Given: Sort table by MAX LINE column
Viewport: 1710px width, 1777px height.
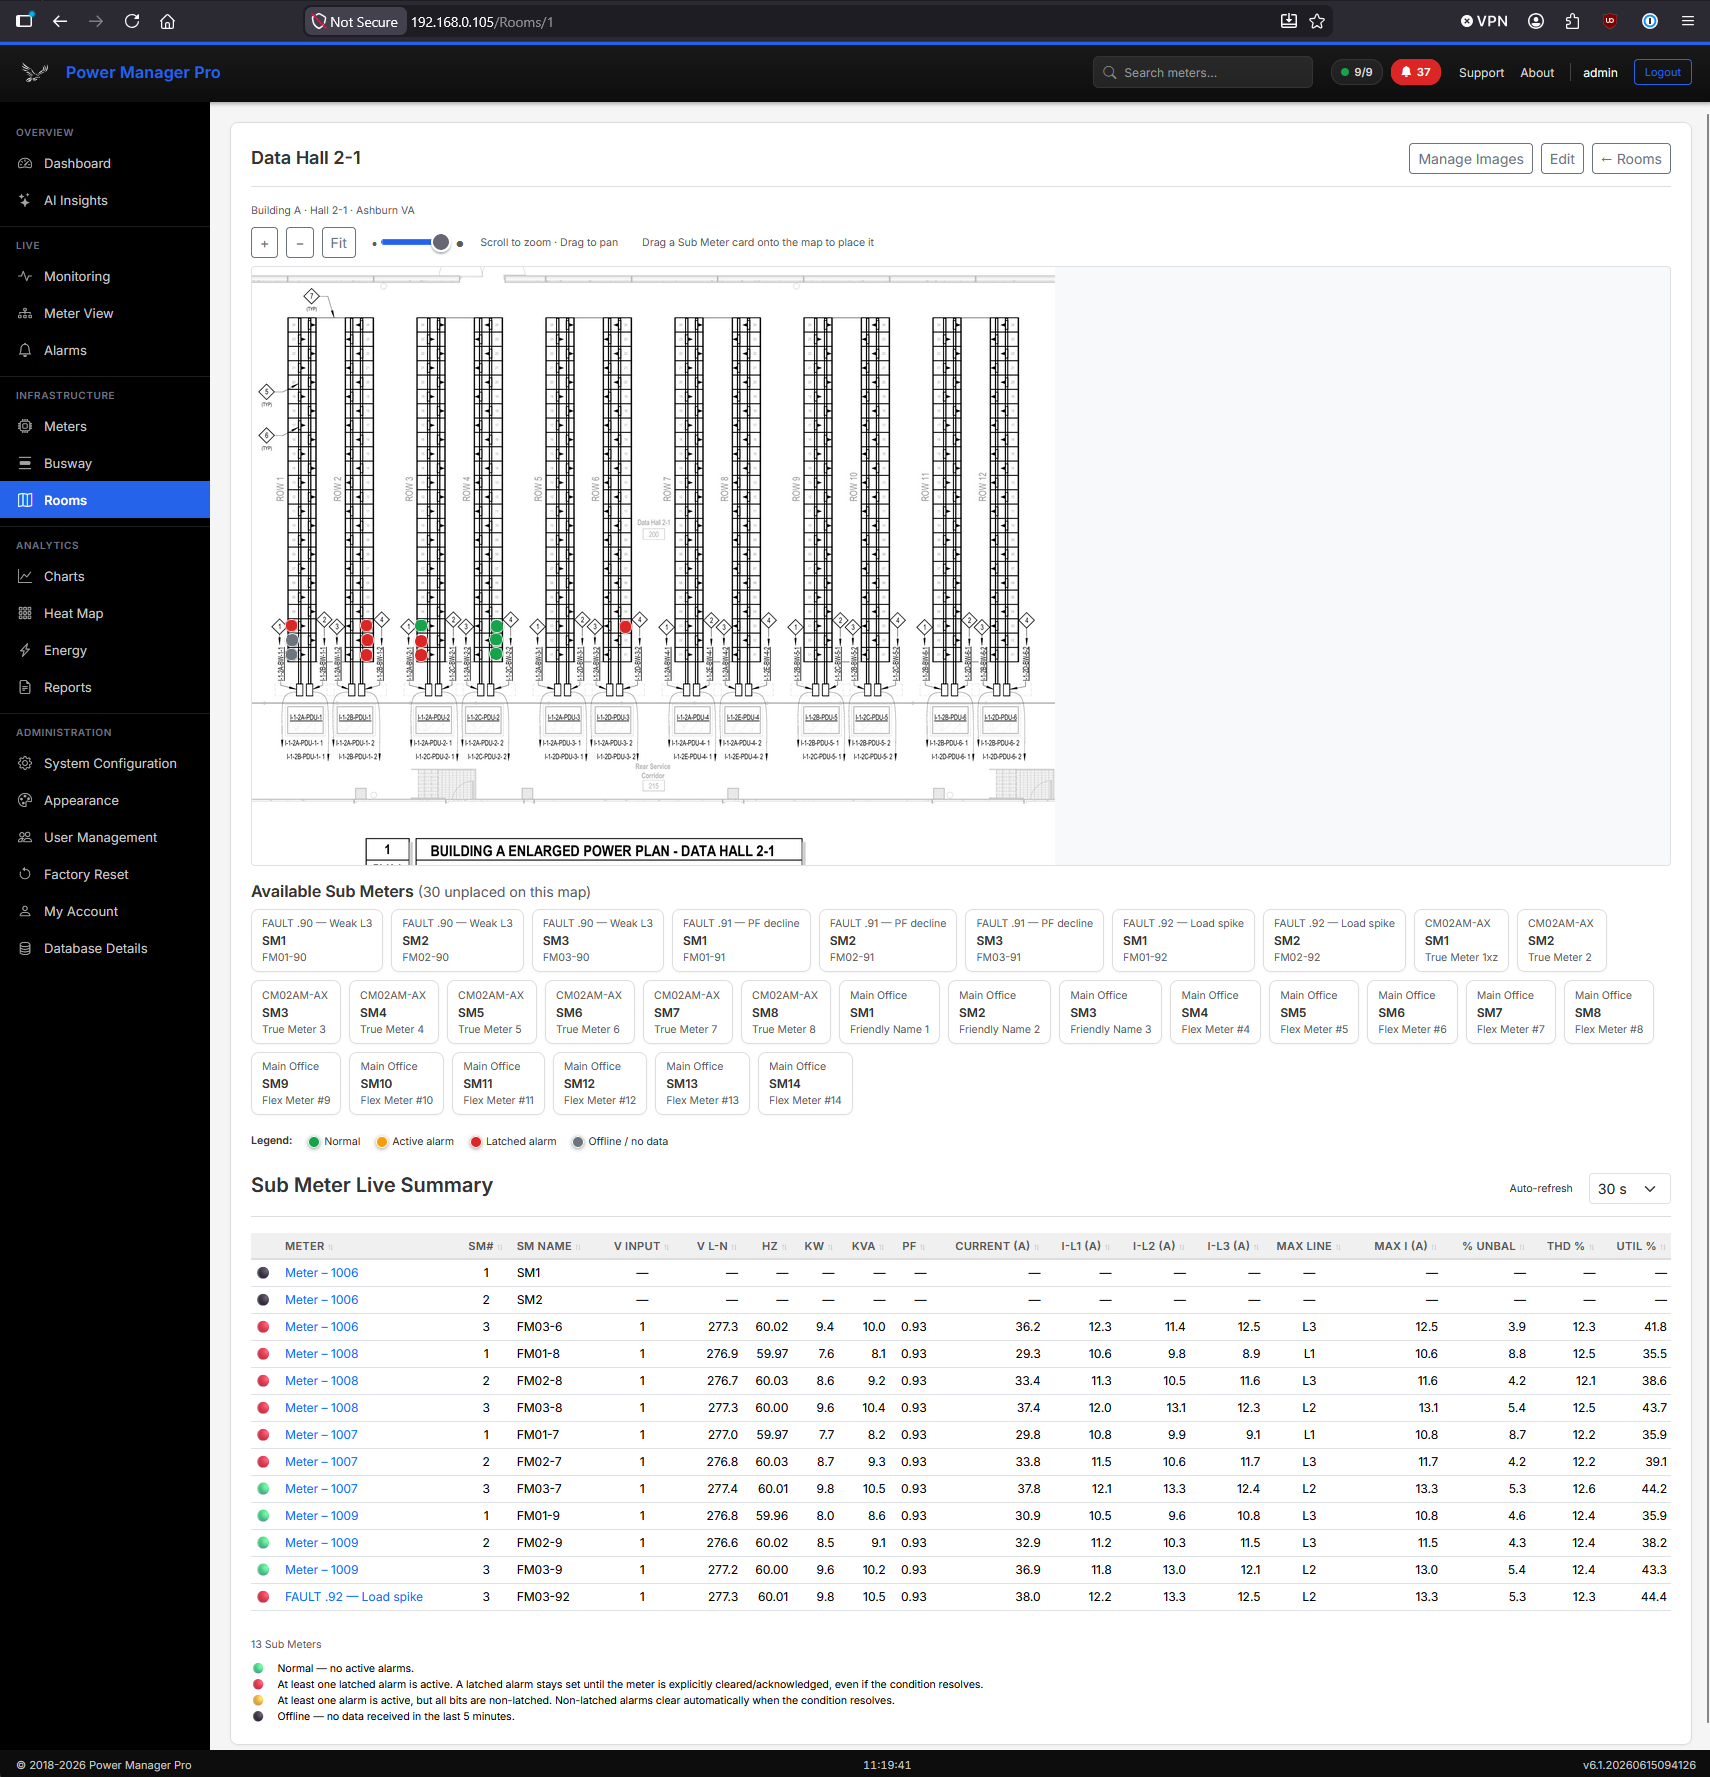Looking at the screenshot, I should (x=1308, y=1246).
